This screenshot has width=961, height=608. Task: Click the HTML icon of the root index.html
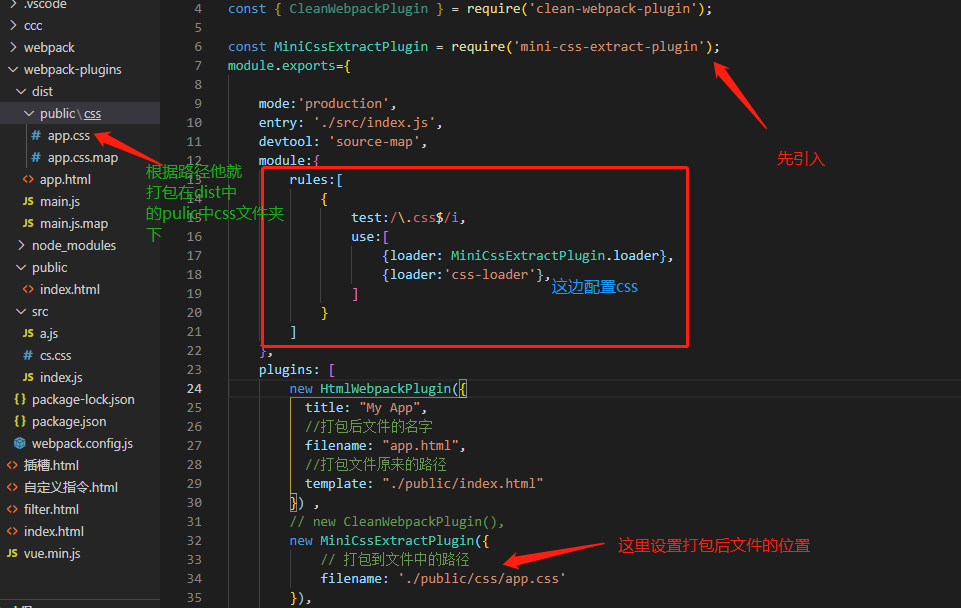point(12,531)
